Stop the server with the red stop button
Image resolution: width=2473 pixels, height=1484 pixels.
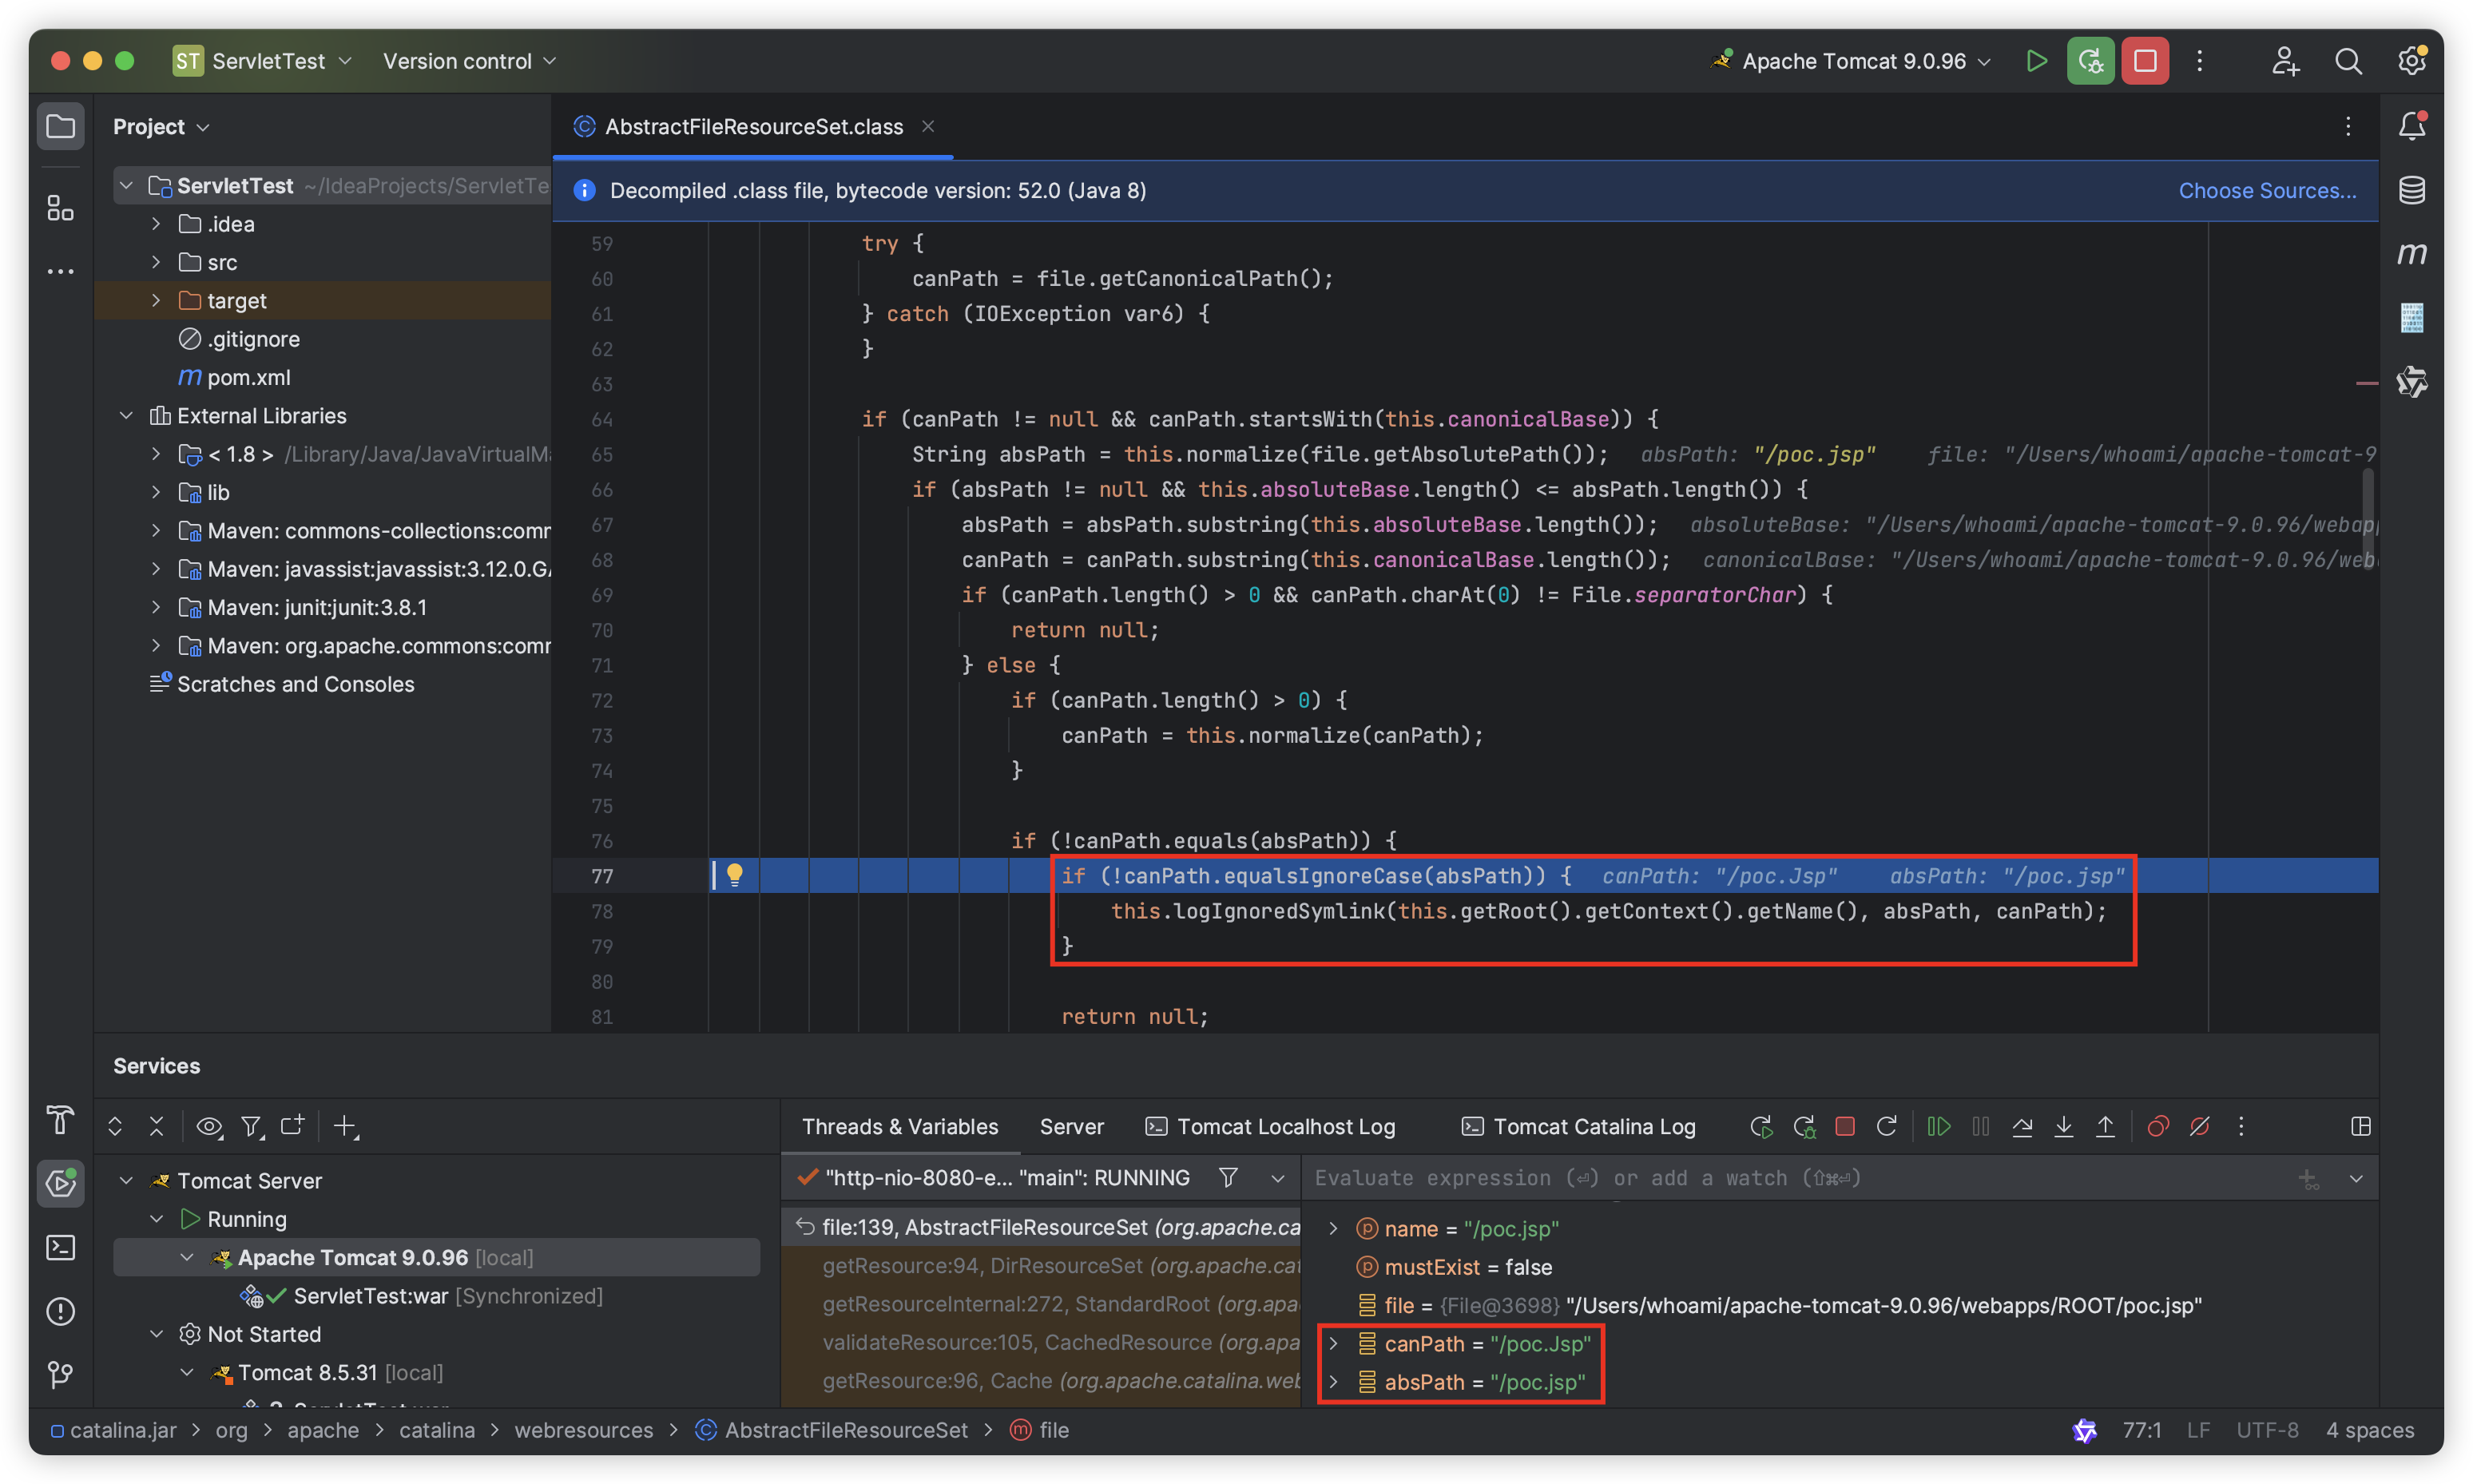click(x=2145, y=61)
